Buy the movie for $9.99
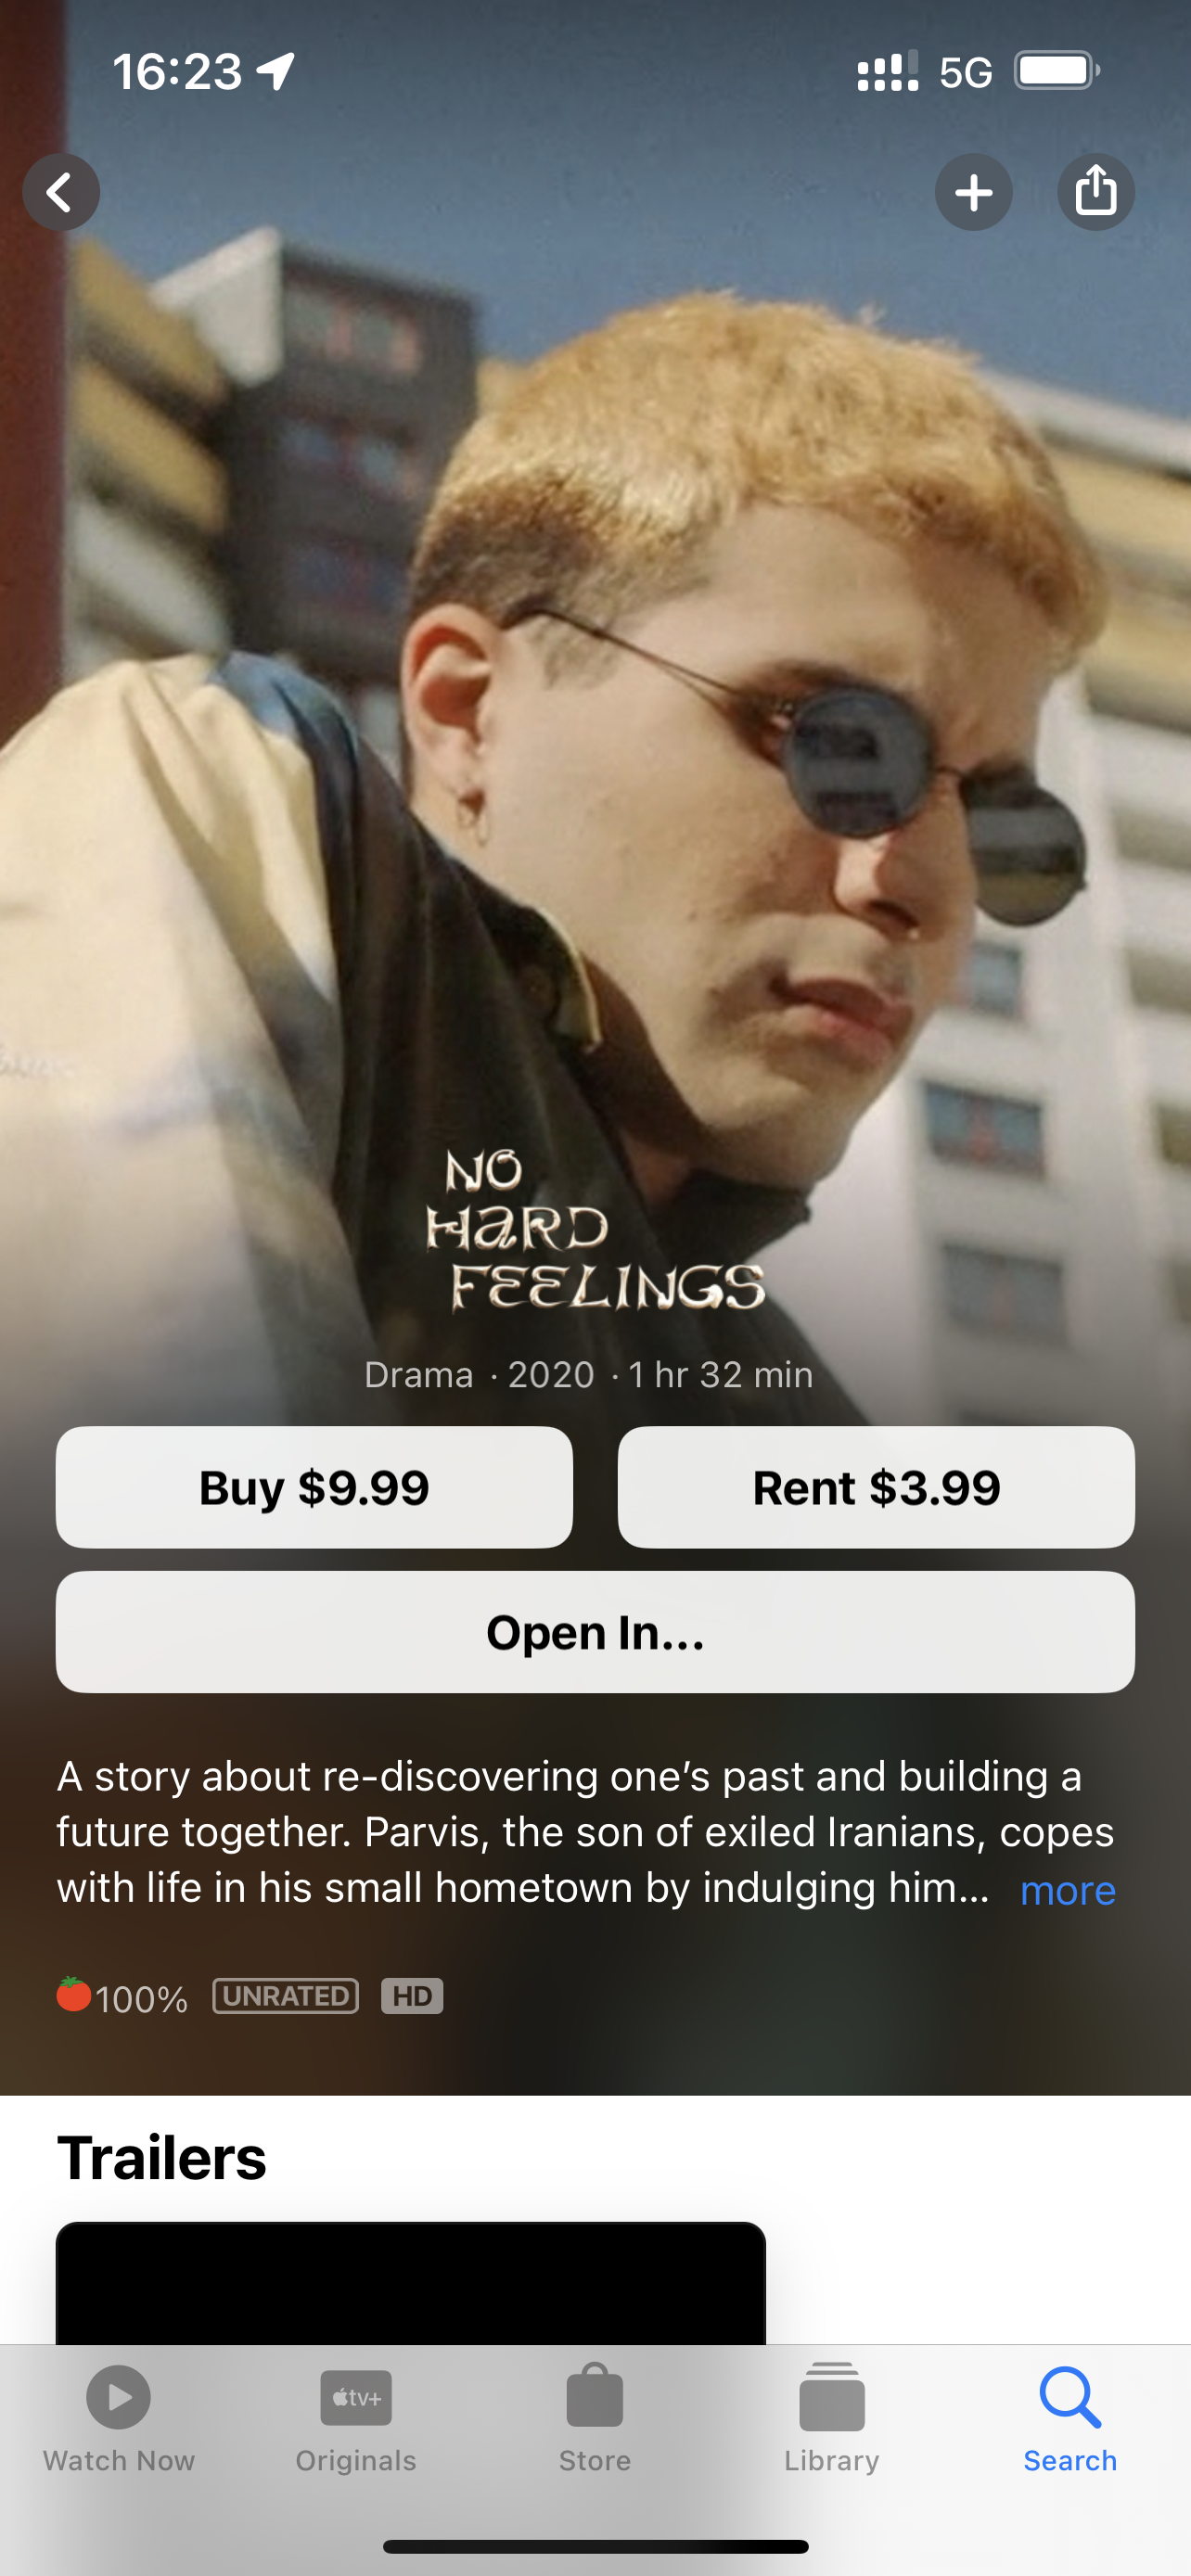The image size is (1191, 2576). (x=314, y=1487)
